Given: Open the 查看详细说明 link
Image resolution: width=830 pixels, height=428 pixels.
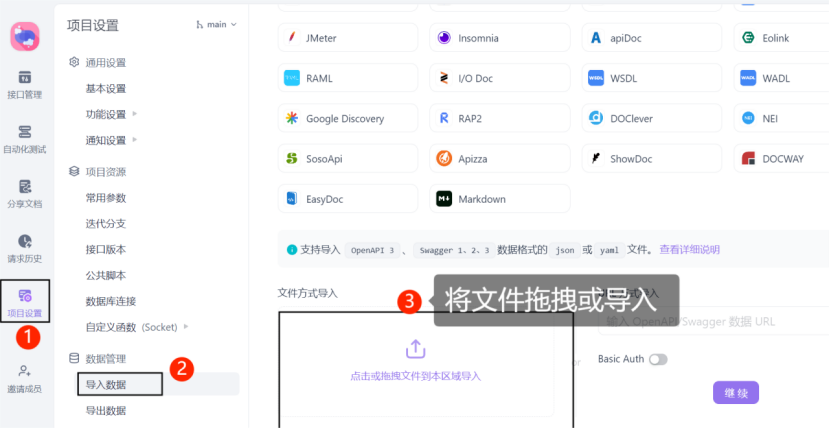Looking at the screenshot, I should pos(689,250).
